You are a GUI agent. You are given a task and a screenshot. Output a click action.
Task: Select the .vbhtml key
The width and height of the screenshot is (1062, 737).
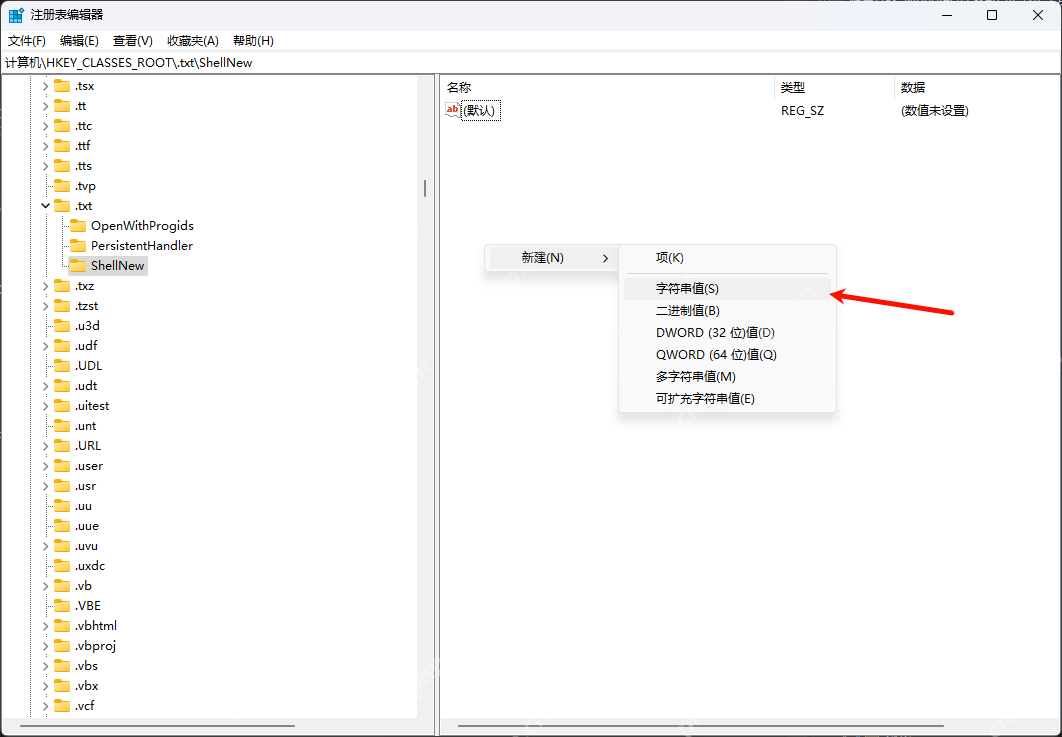point(96,626)
